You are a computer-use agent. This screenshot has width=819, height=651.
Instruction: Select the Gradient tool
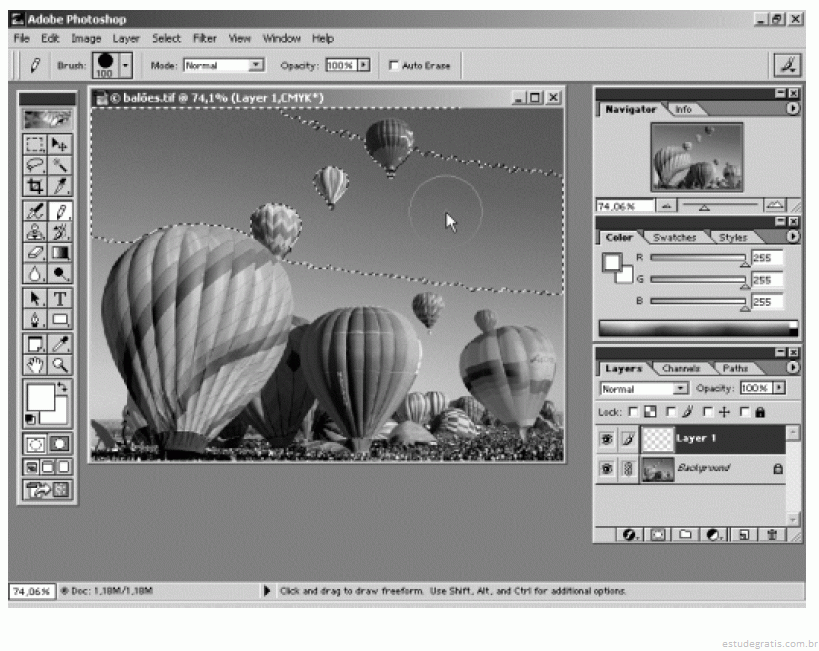(60, 252)
